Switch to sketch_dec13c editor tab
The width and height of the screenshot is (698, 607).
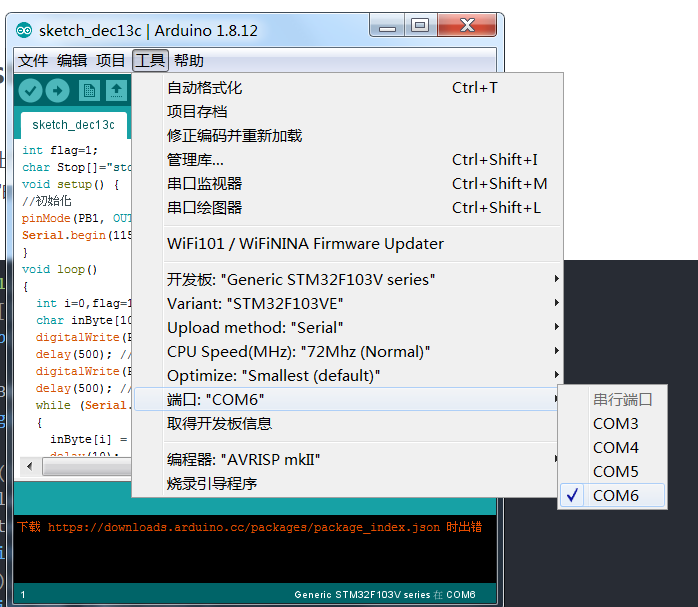point(73,125)
